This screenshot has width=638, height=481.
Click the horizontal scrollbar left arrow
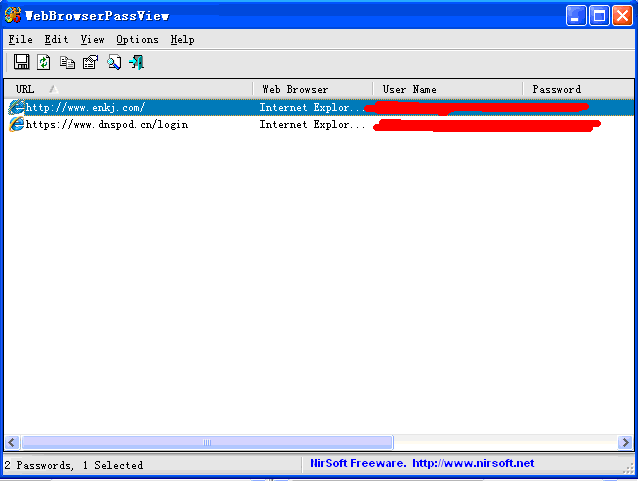[12, 442]
